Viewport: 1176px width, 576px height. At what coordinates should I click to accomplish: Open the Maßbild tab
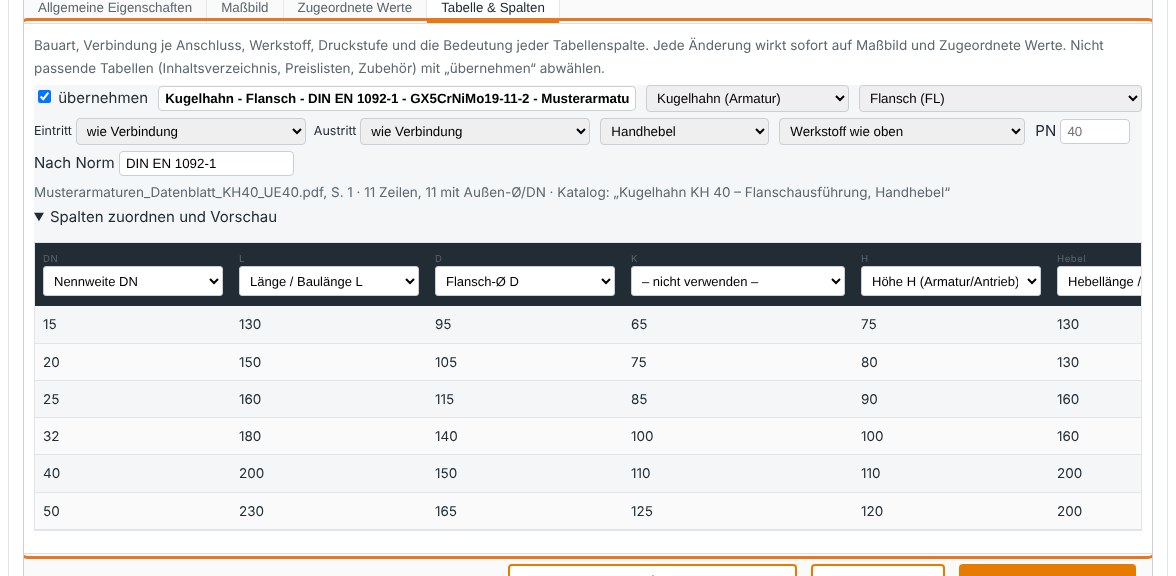coord(244,8)
